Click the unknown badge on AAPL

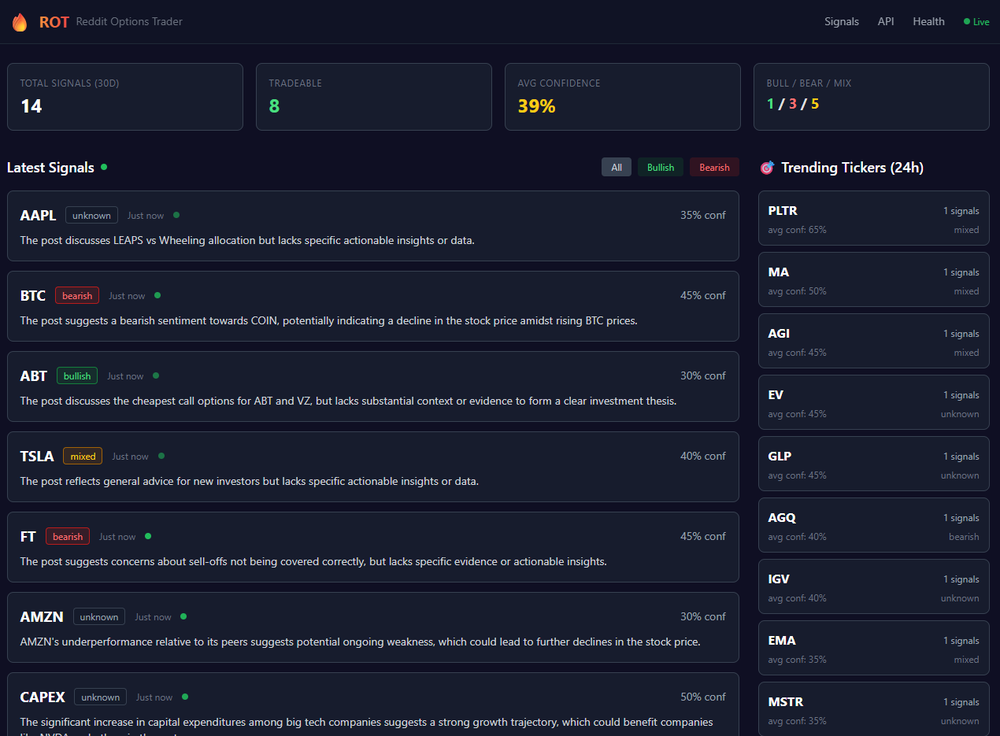click(x=91, y=216)
